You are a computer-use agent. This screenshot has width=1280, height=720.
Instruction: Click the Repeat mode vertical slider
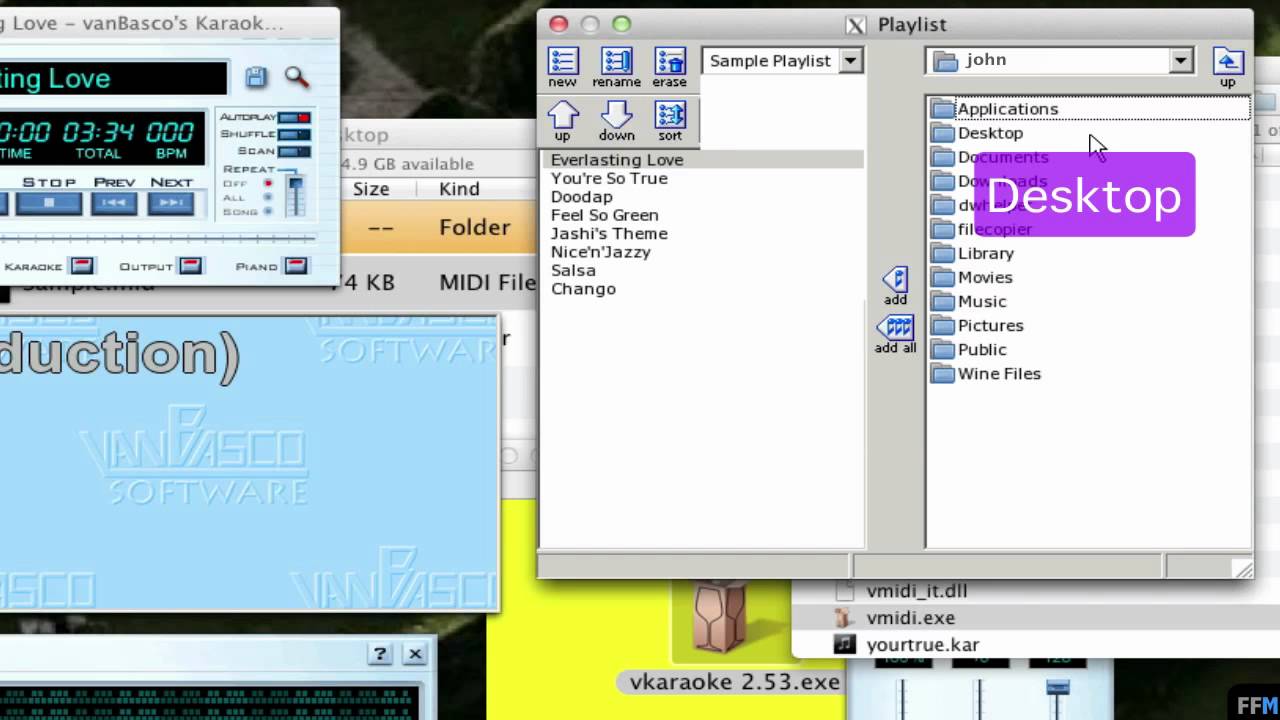click(x=295, y=195)
